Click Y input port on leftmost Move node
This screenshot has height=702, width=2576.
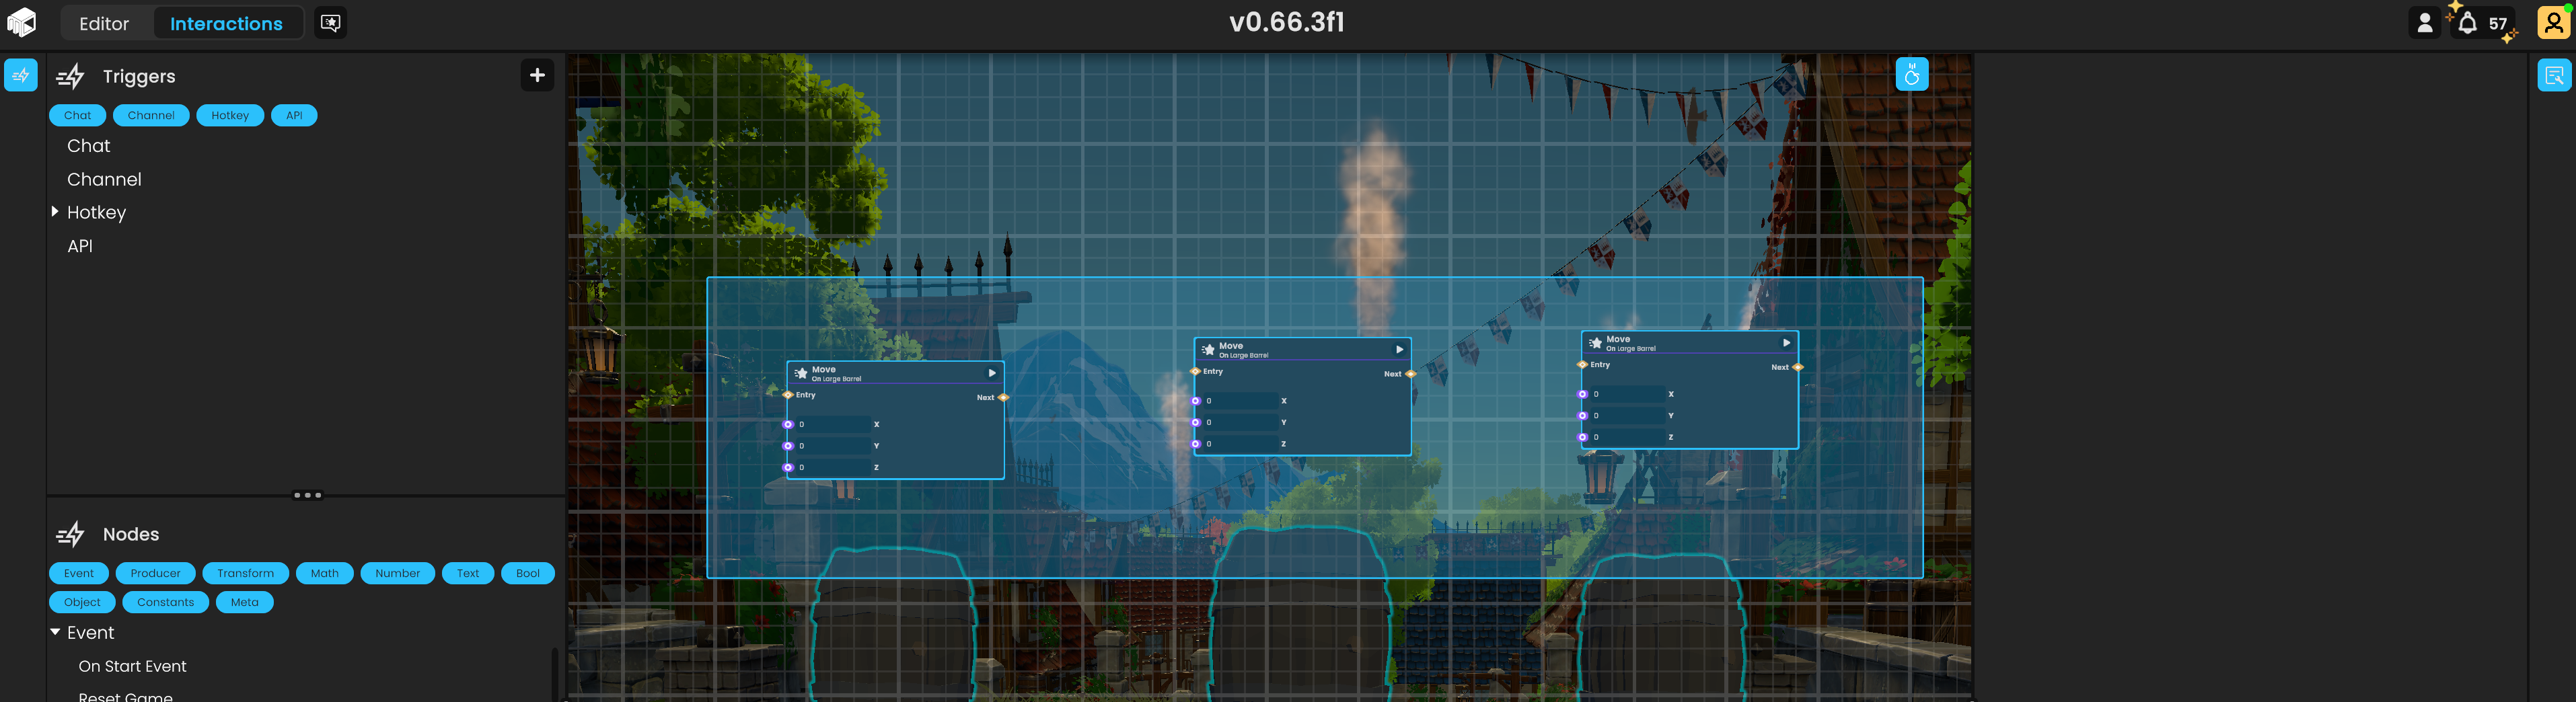[x=788, y=446]
